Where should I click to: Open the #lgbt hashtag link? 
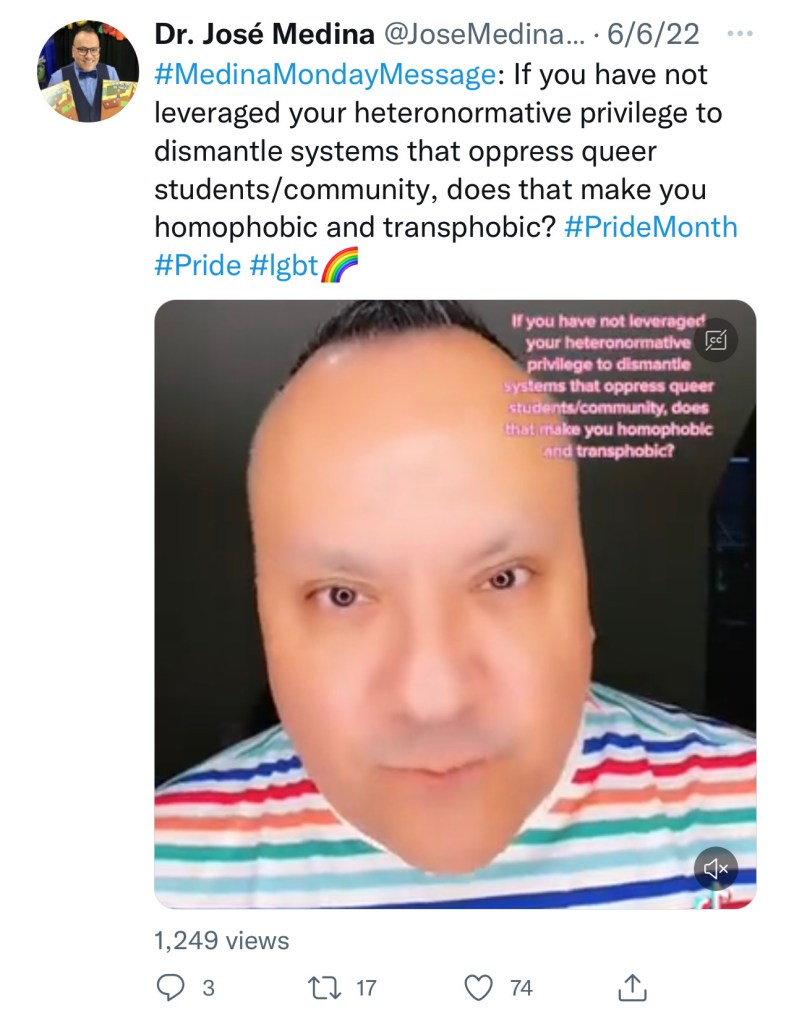tap(283, 265)
